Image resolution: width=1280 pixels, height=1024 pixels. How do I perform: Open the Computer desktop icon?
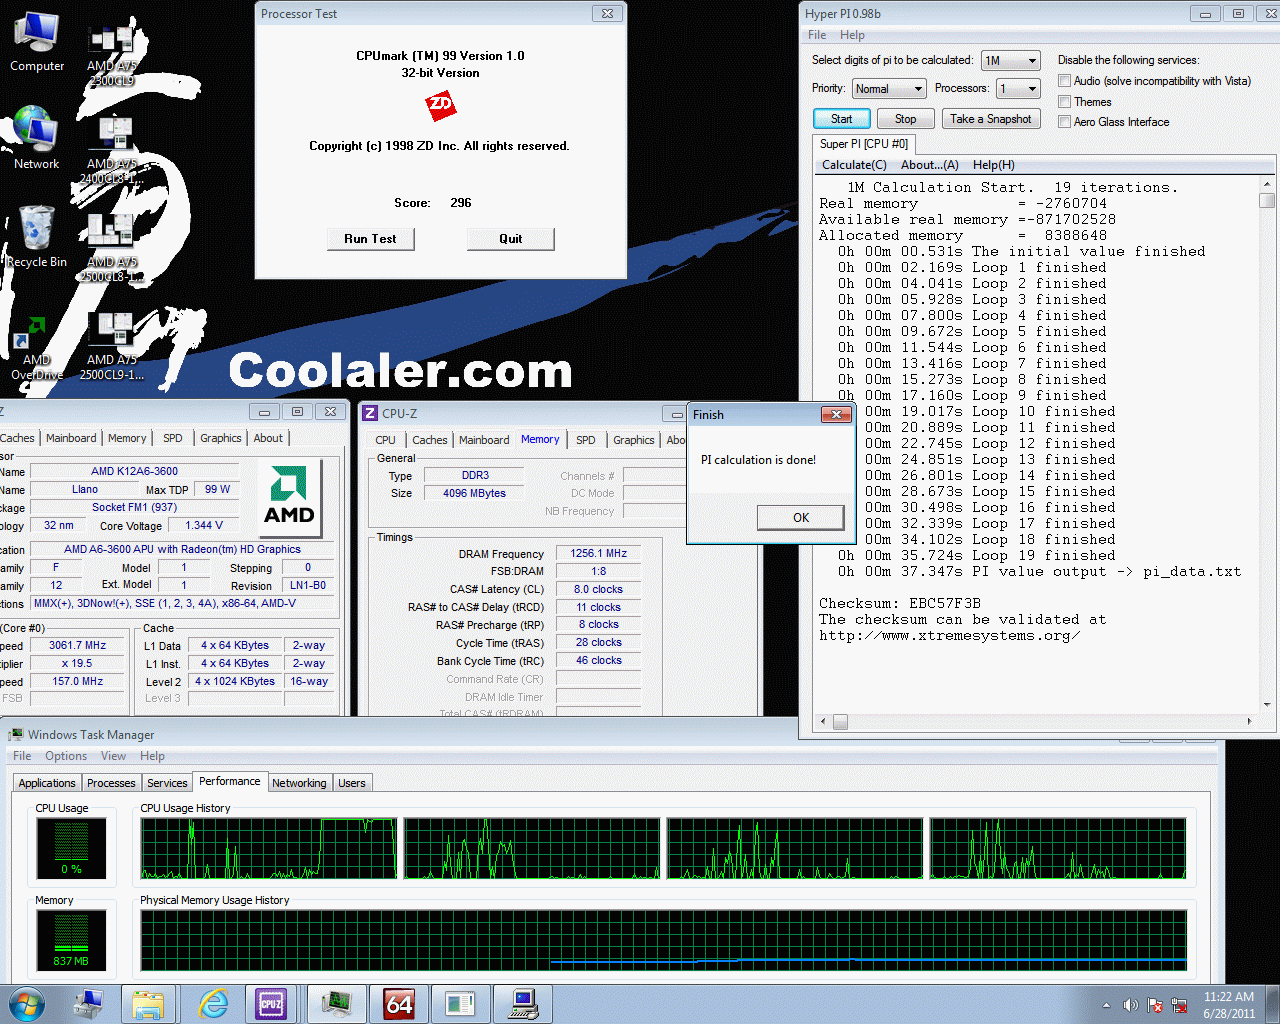(37, 42)
